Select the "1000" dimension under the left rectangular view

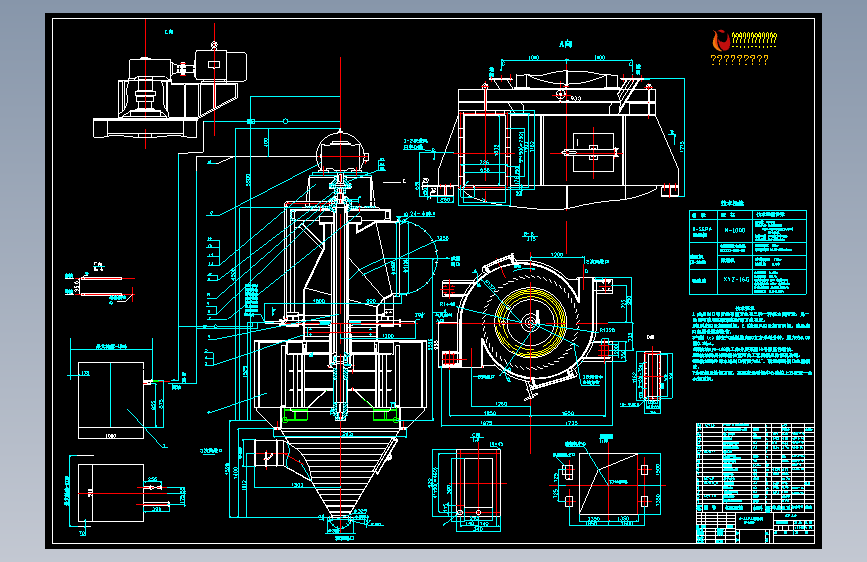111,436
